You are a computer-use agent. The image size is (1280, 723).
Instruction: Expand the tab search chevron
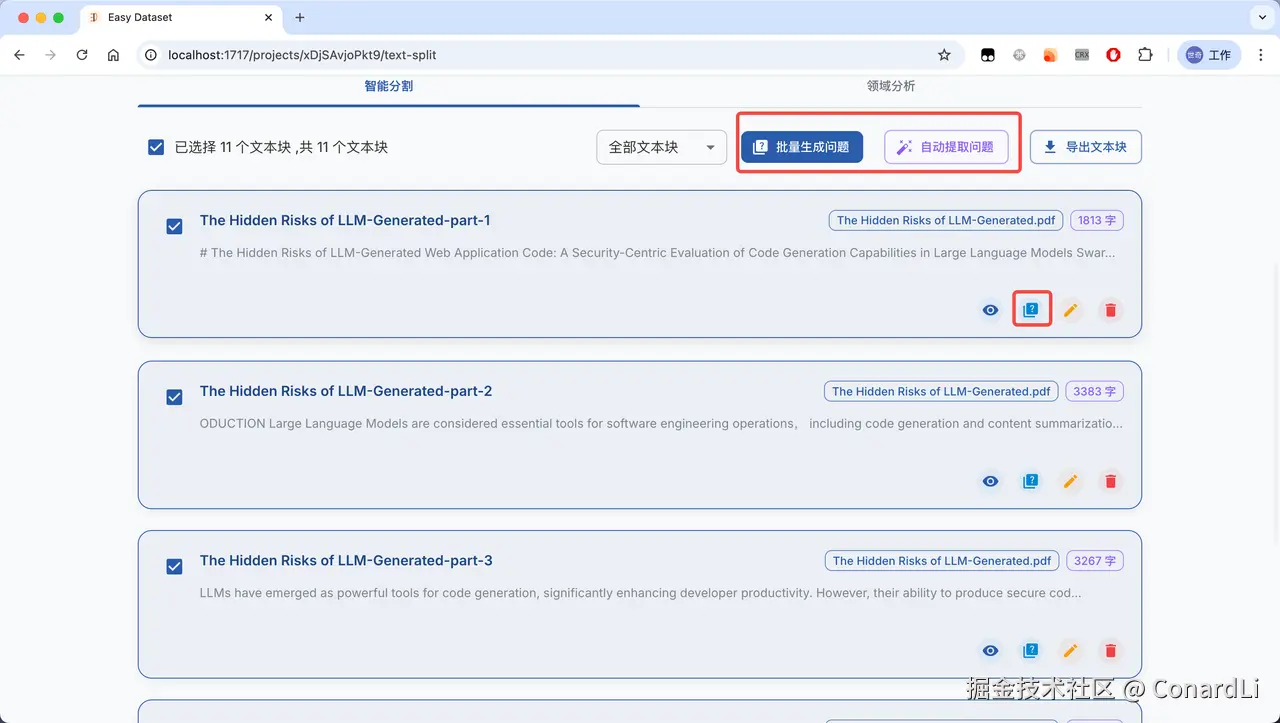click(1260, 17)
